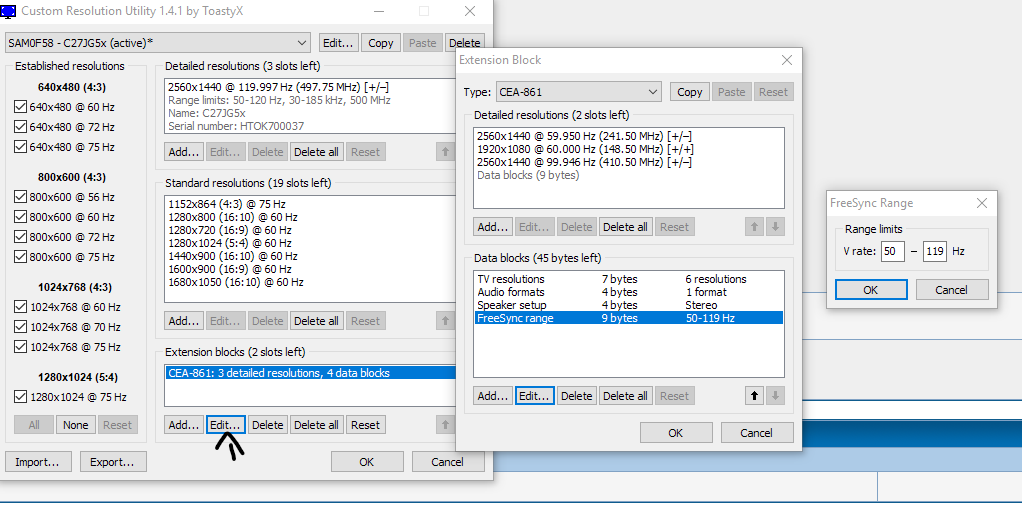Confirm FreeSync Range with OK

point(871,290)
